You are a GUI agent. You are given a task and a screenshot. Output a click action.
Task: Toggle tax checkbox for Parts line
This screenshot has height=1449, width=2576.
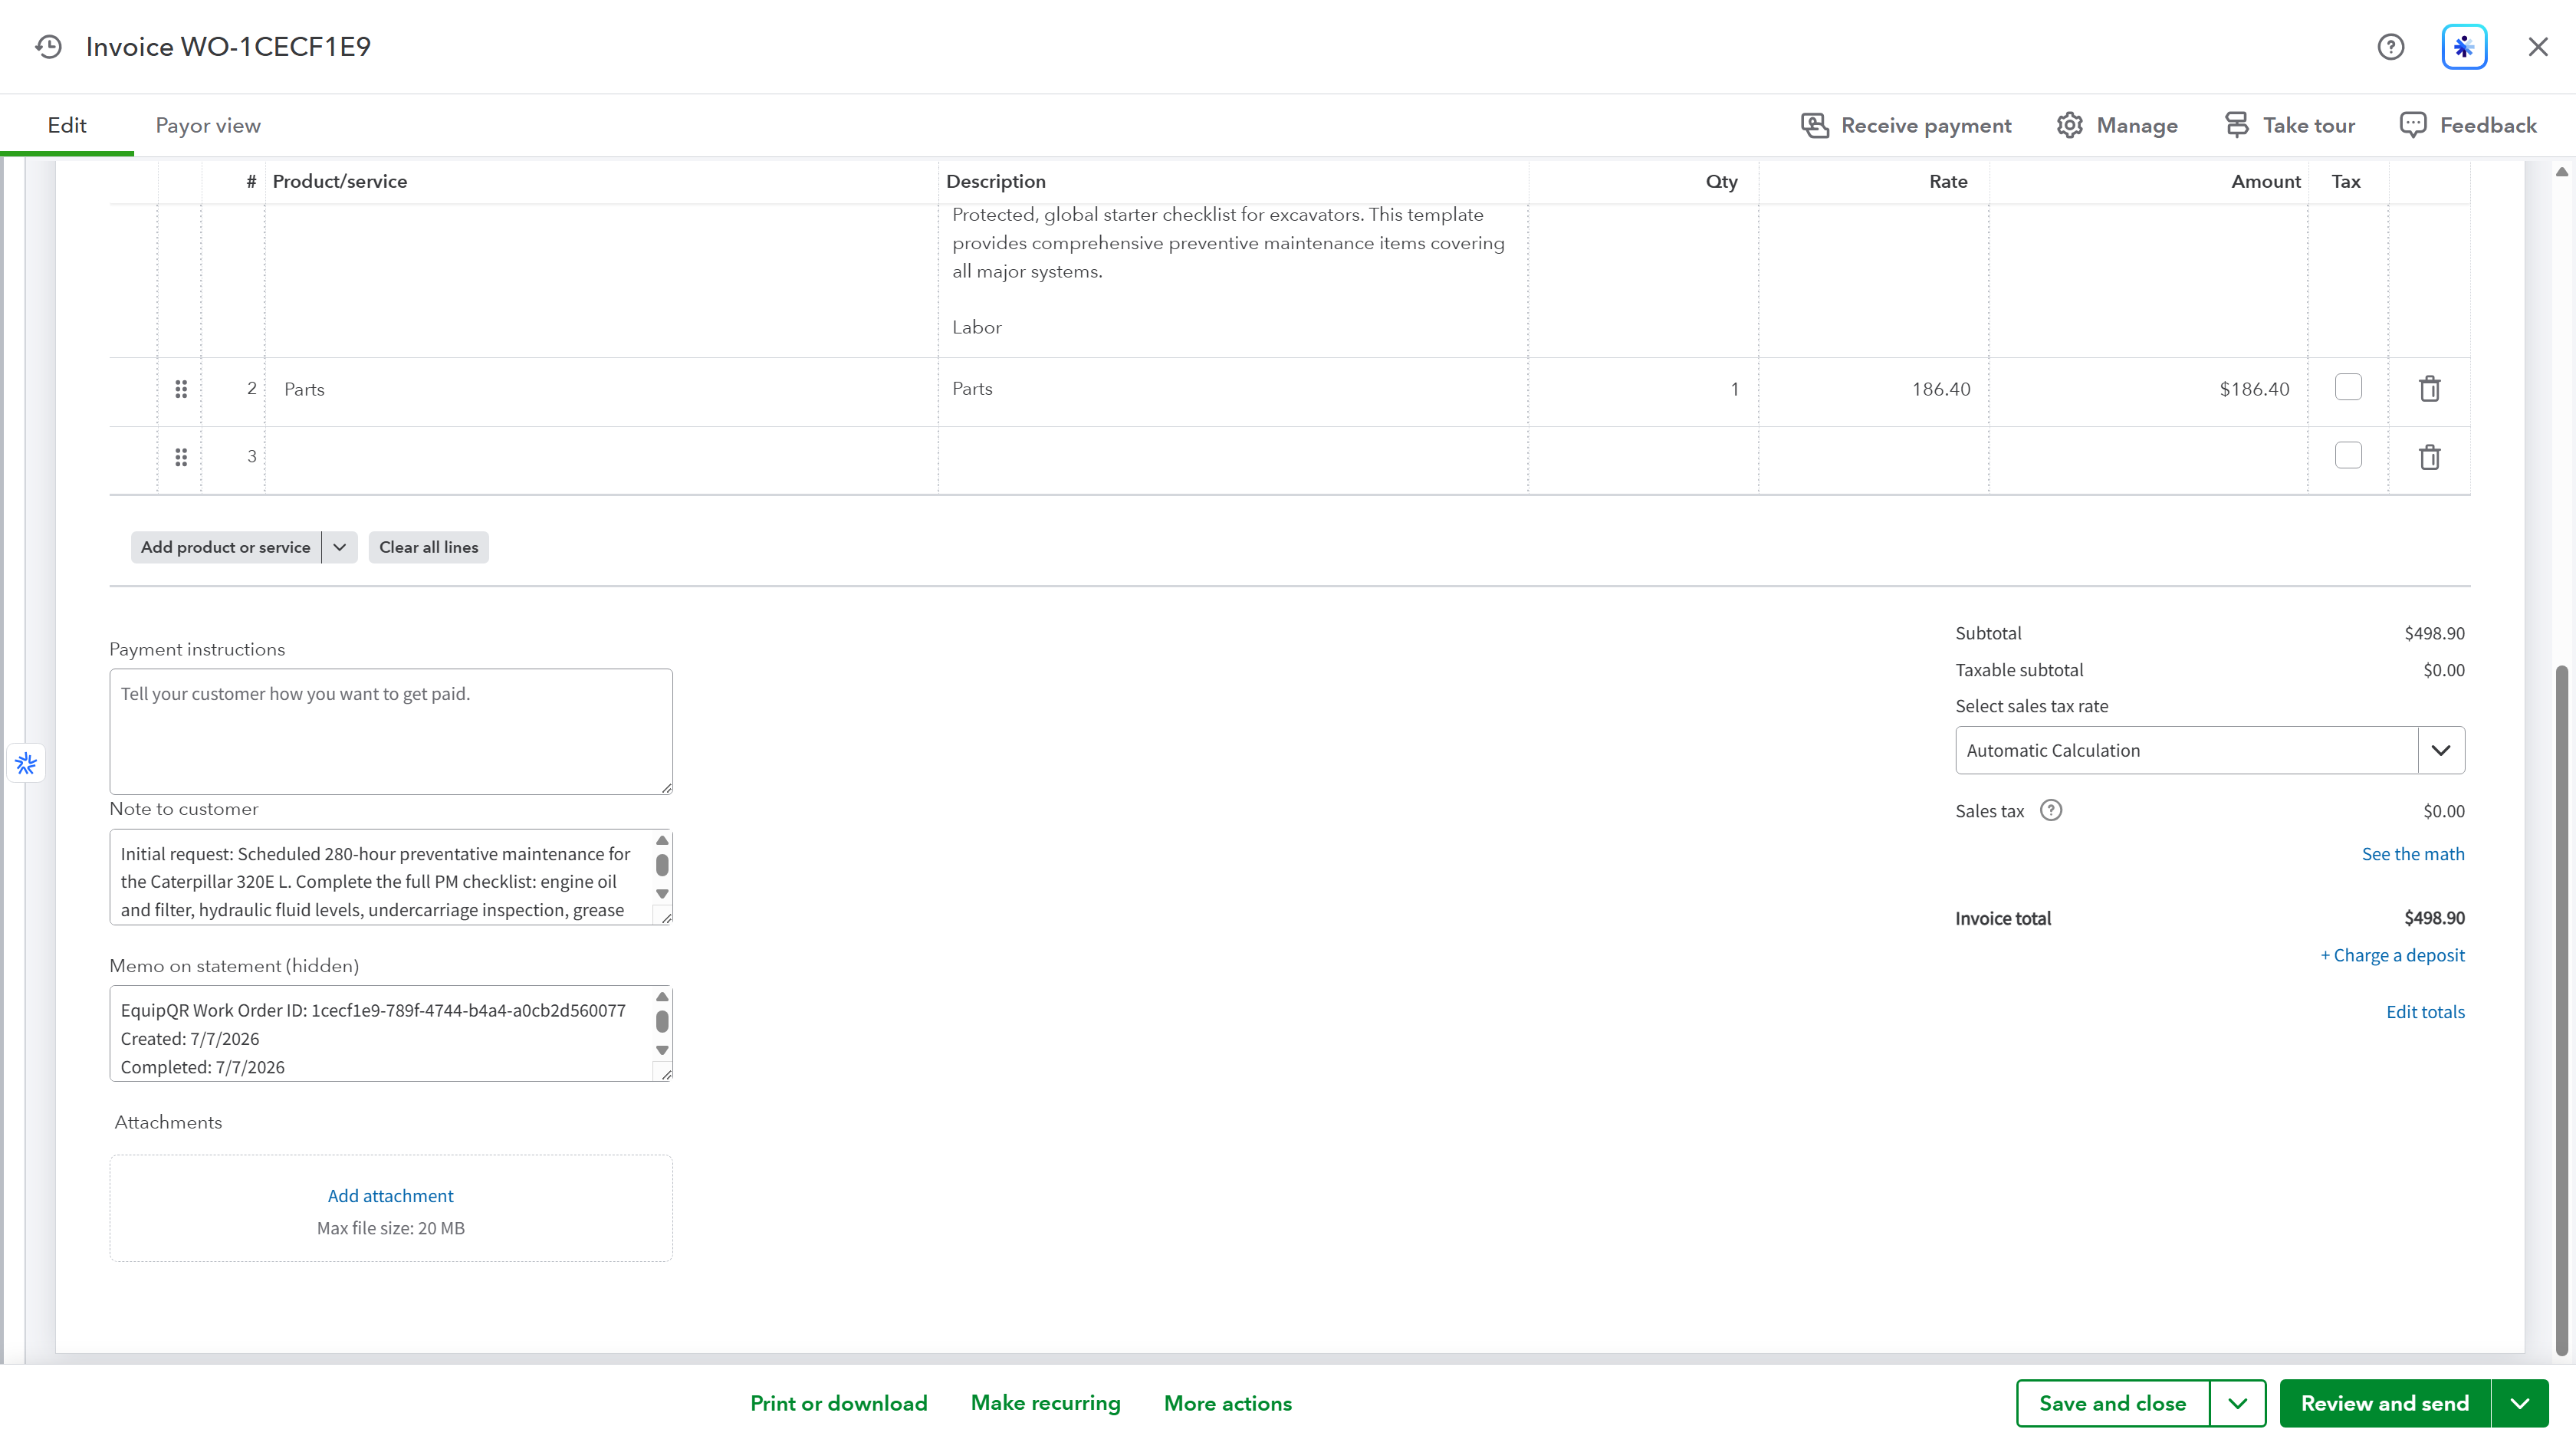(x=2348, y=387)
